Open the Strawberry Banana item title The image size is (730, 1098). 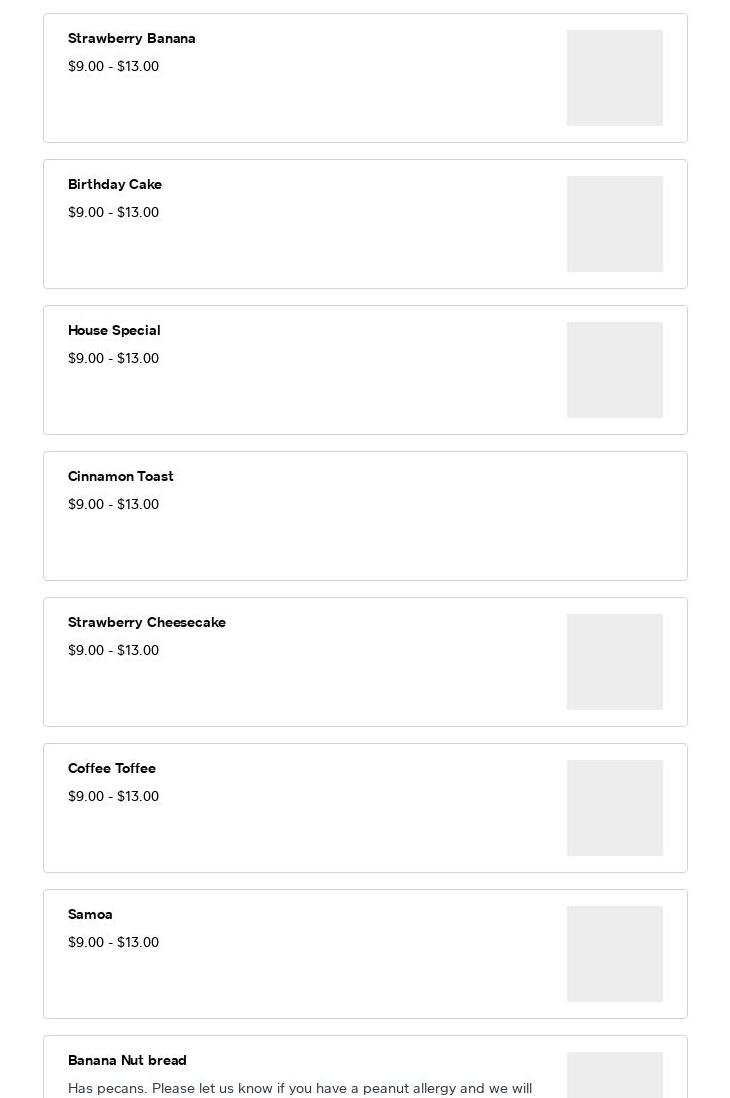tap(131, 38)
